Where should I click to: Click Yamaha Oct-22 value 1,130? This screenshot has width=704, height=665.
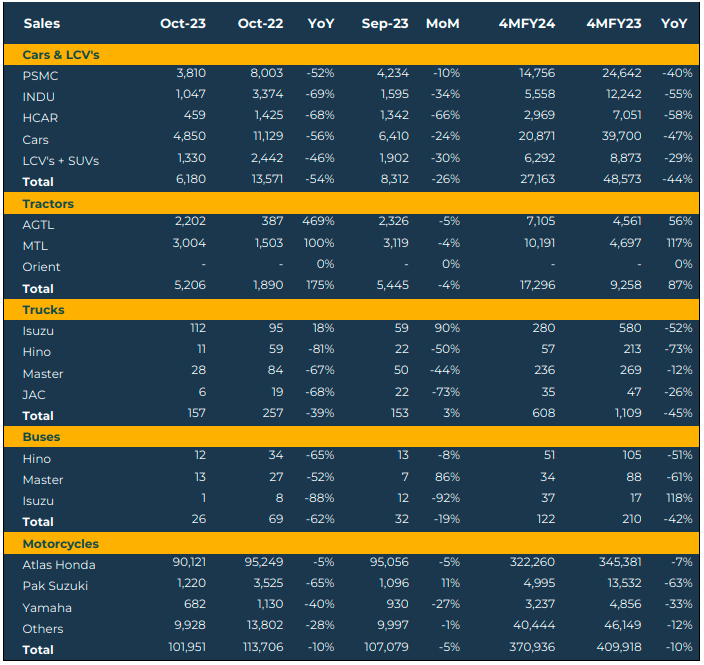pos(270,604)
